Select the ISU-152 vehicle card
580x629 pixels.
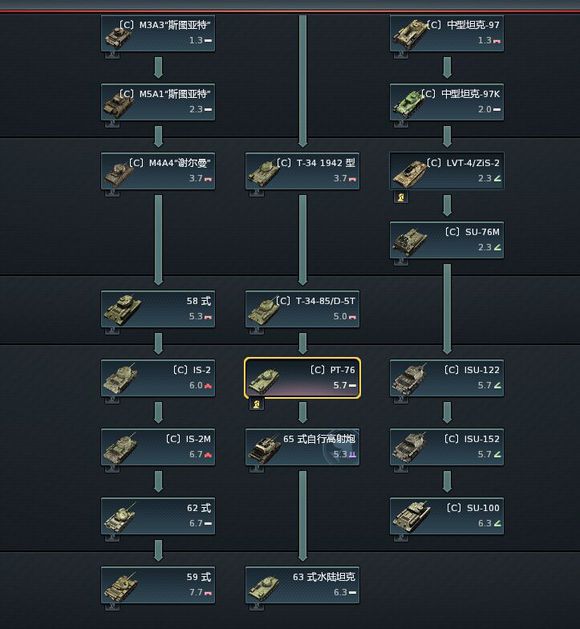pos(447,447)
